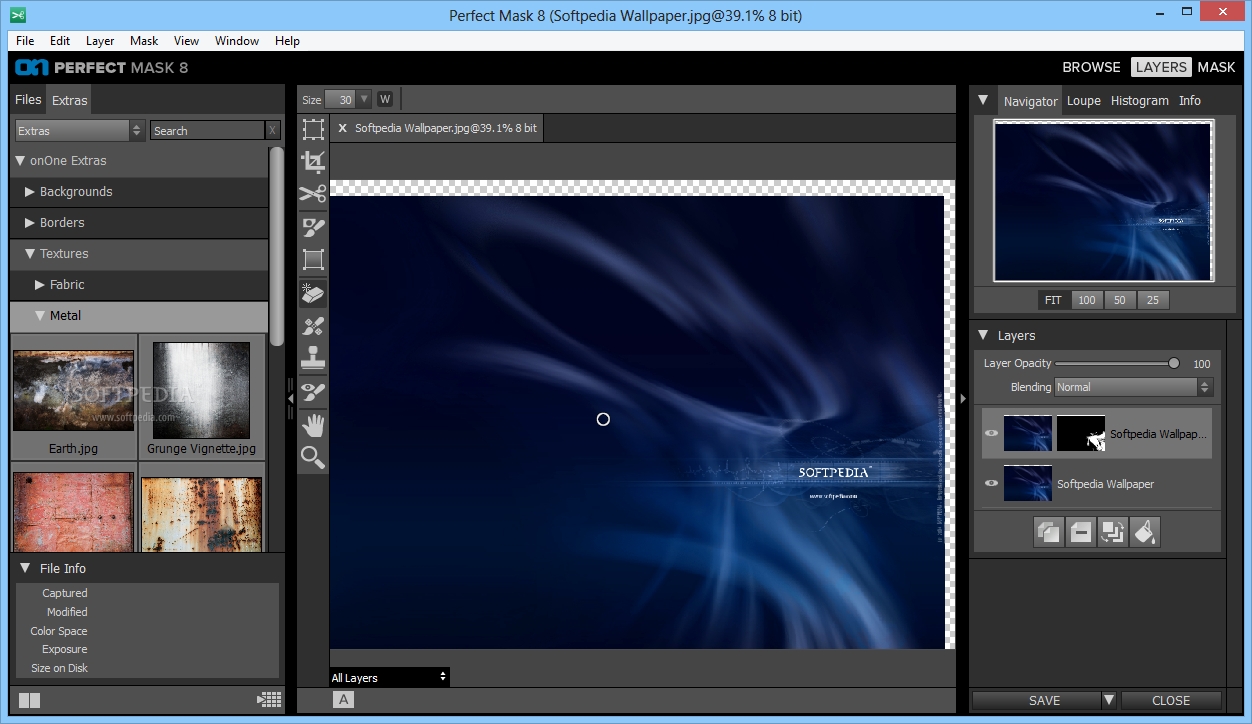Collapse the onOne Extras section
Image resolution: width=1252 pixels, height=724 pixels.
(19, 160)
